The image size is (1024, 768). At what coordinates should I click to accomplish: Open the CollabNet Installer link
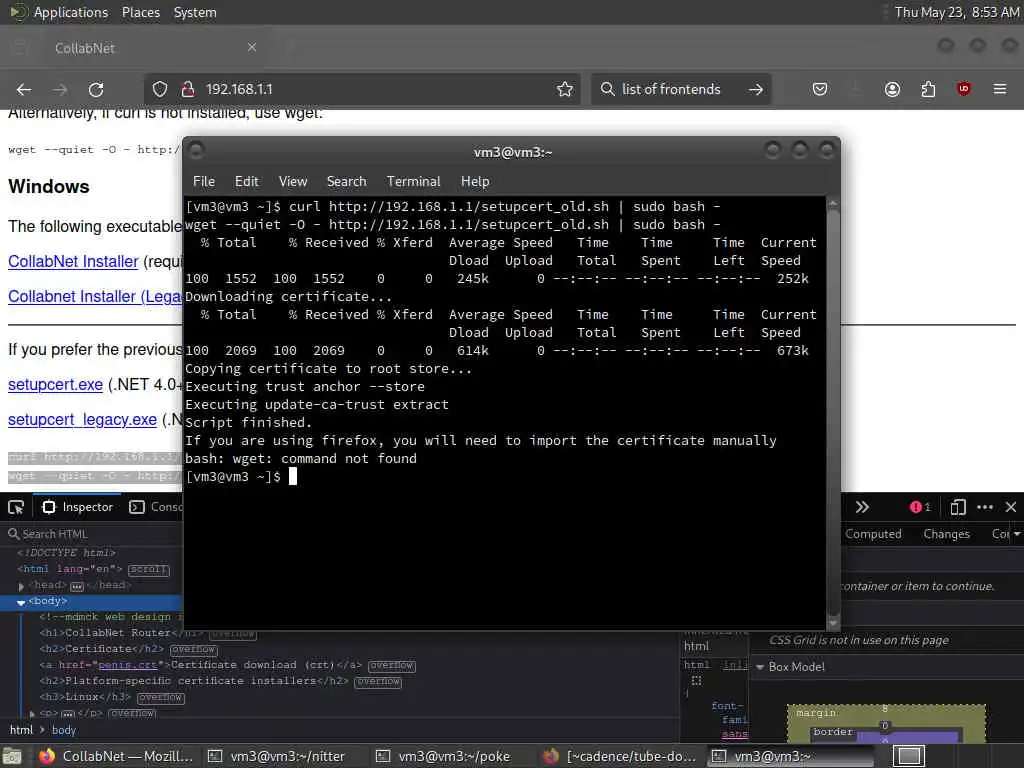[73, 261]
